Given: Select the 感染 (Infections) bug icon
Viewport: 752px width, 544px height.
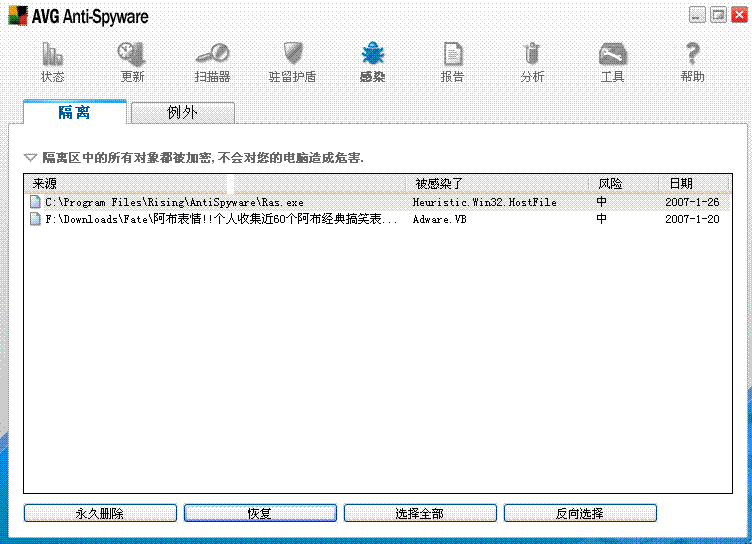Looking at the screenshot, I should 373,54.
